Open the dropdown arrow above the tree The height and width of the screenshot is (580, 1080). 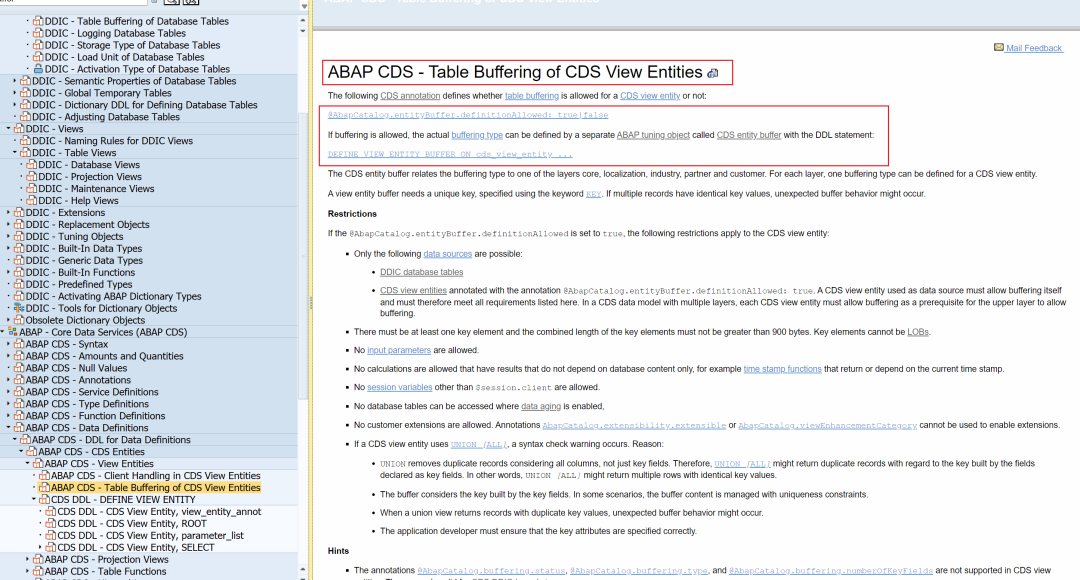304,6
